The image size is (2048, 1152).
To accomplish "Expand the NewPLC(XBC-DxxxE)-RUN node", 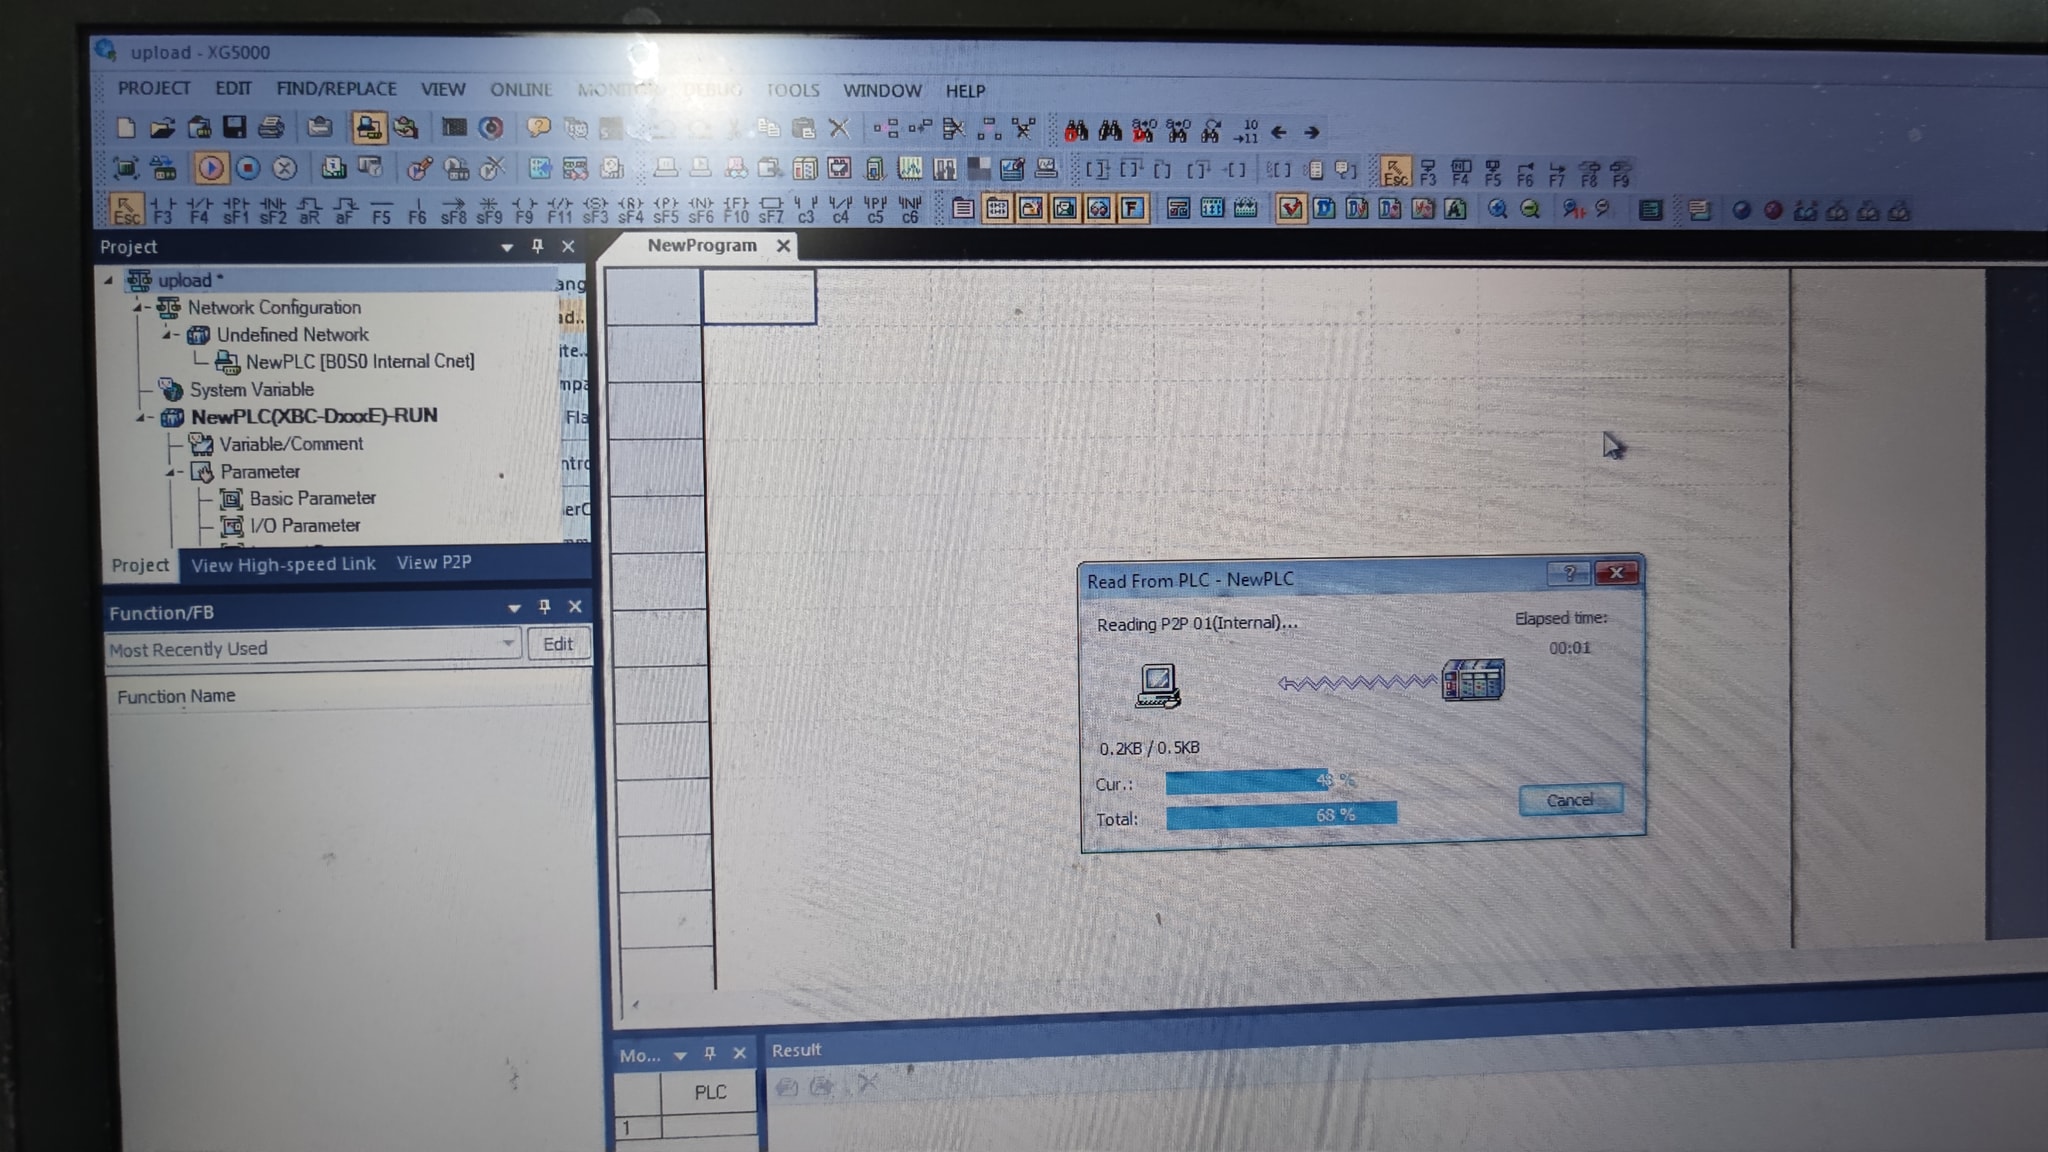I will point(141,416).
